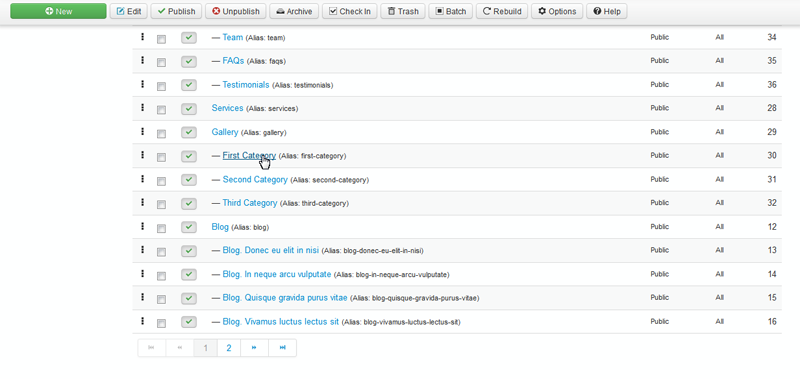Image resolution: width=800 pixels, height=379 pixels.
Task: Toggle published status icon for Second Category
Action: pyautogui.click(x=189, y=180)
